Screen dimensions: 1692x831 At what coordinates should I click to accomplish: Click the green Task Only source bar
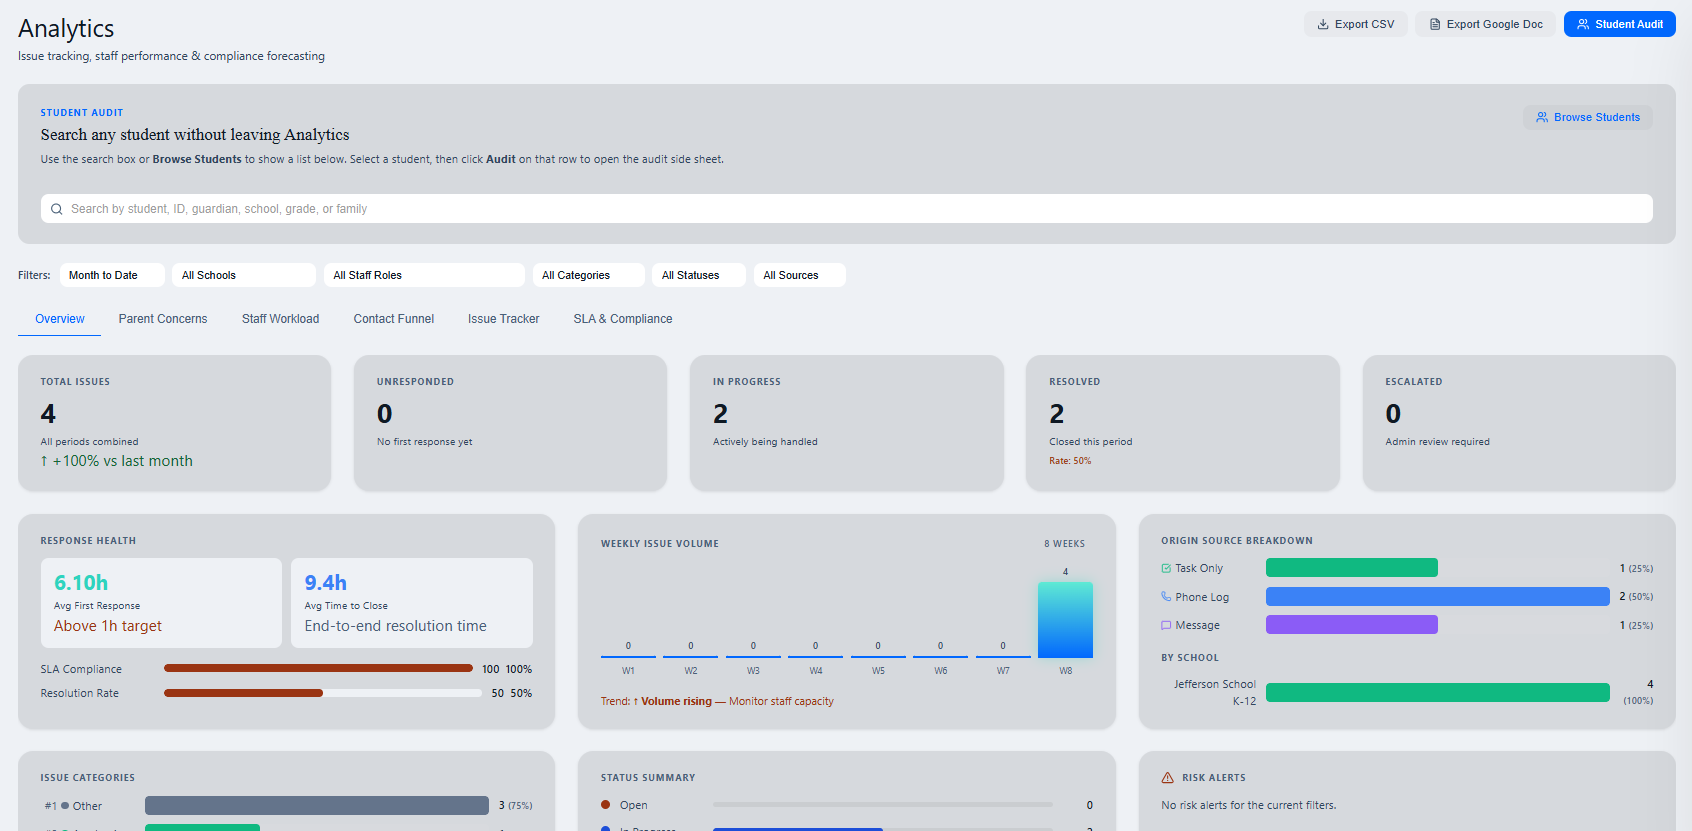click(x=1352, y=568)
